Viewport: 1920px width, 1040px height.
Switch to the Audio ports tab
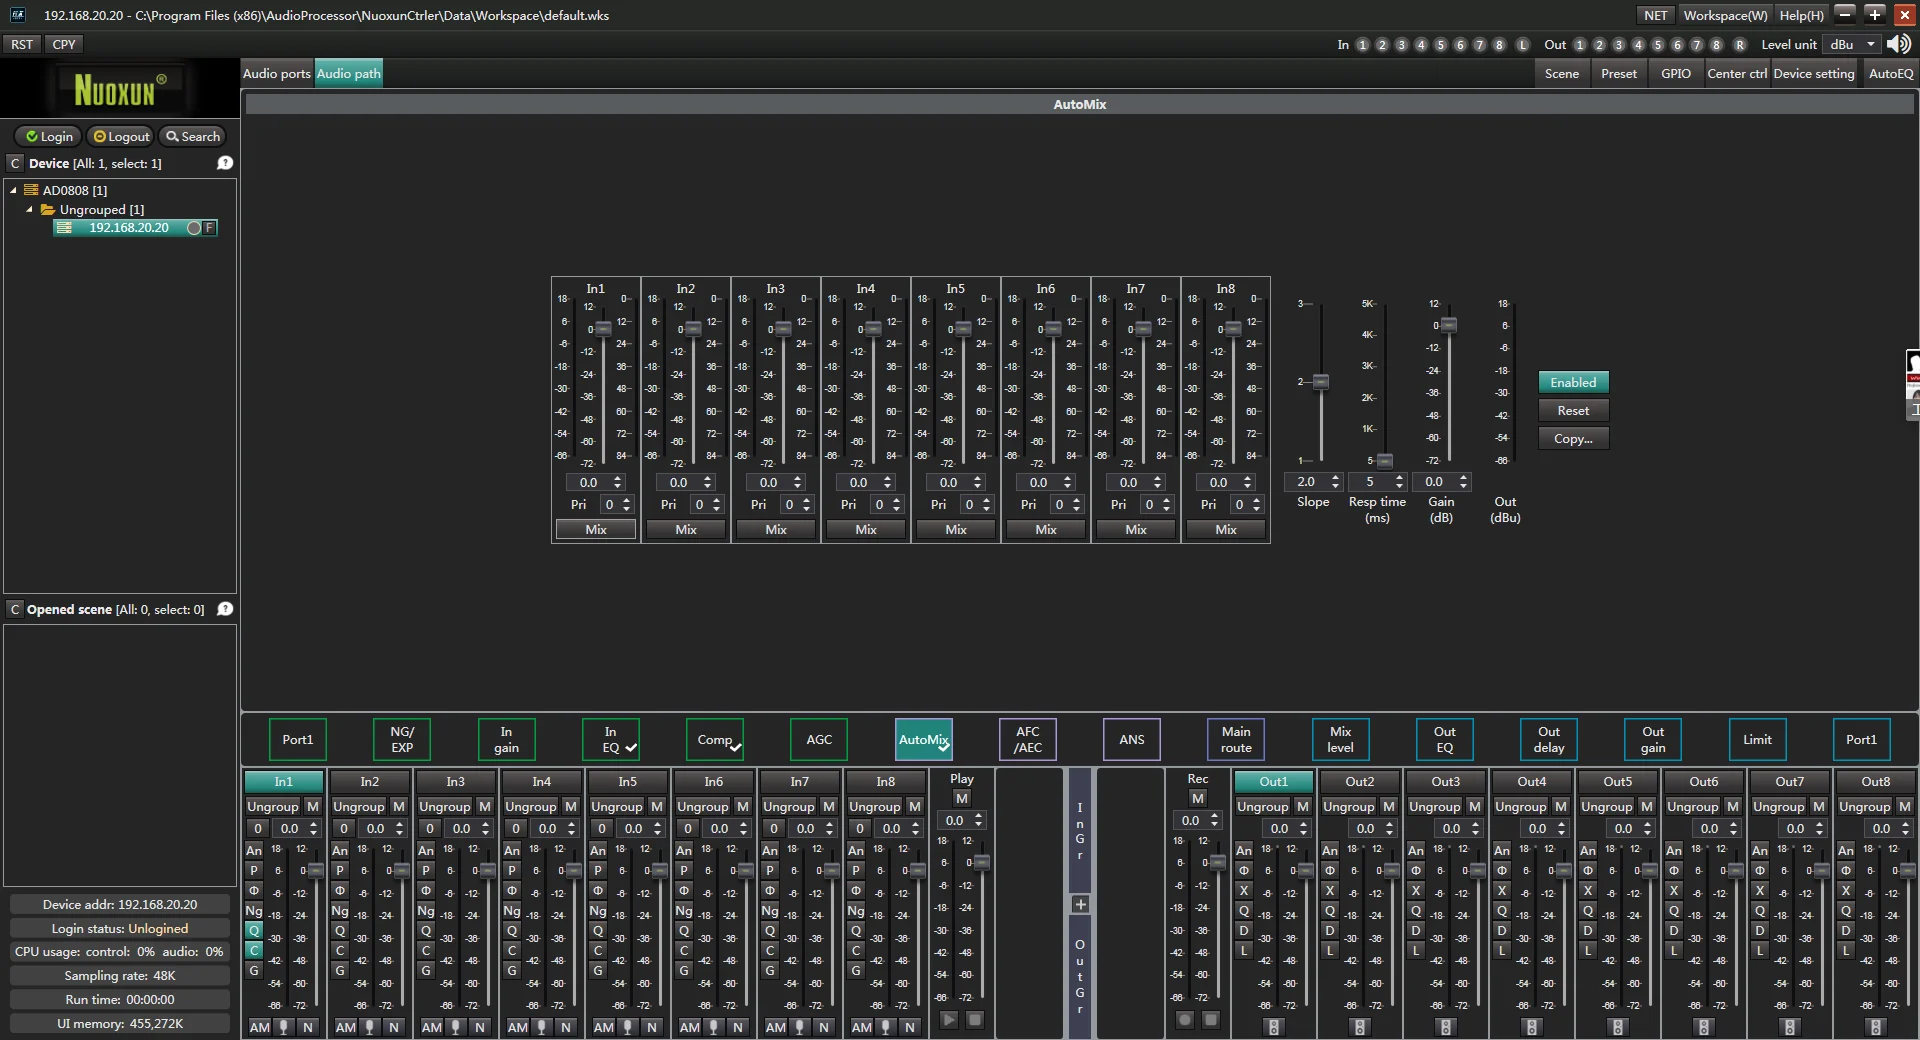pos(277,73)
